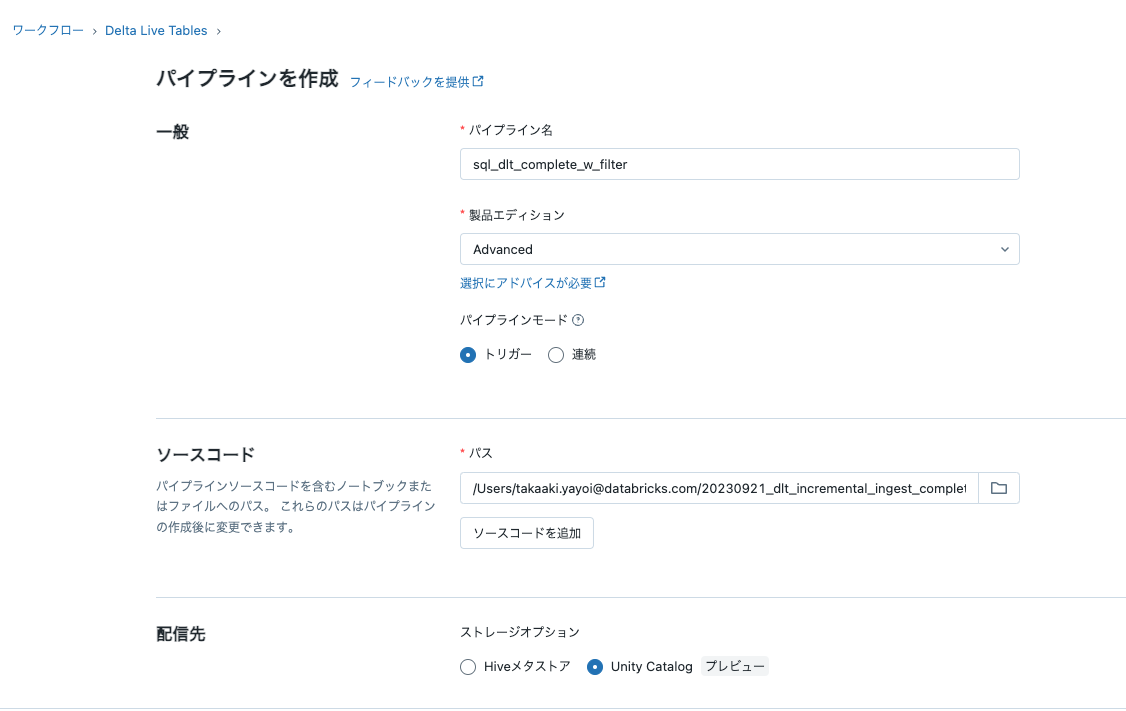Open the file browser folder icon

(999, 487)
